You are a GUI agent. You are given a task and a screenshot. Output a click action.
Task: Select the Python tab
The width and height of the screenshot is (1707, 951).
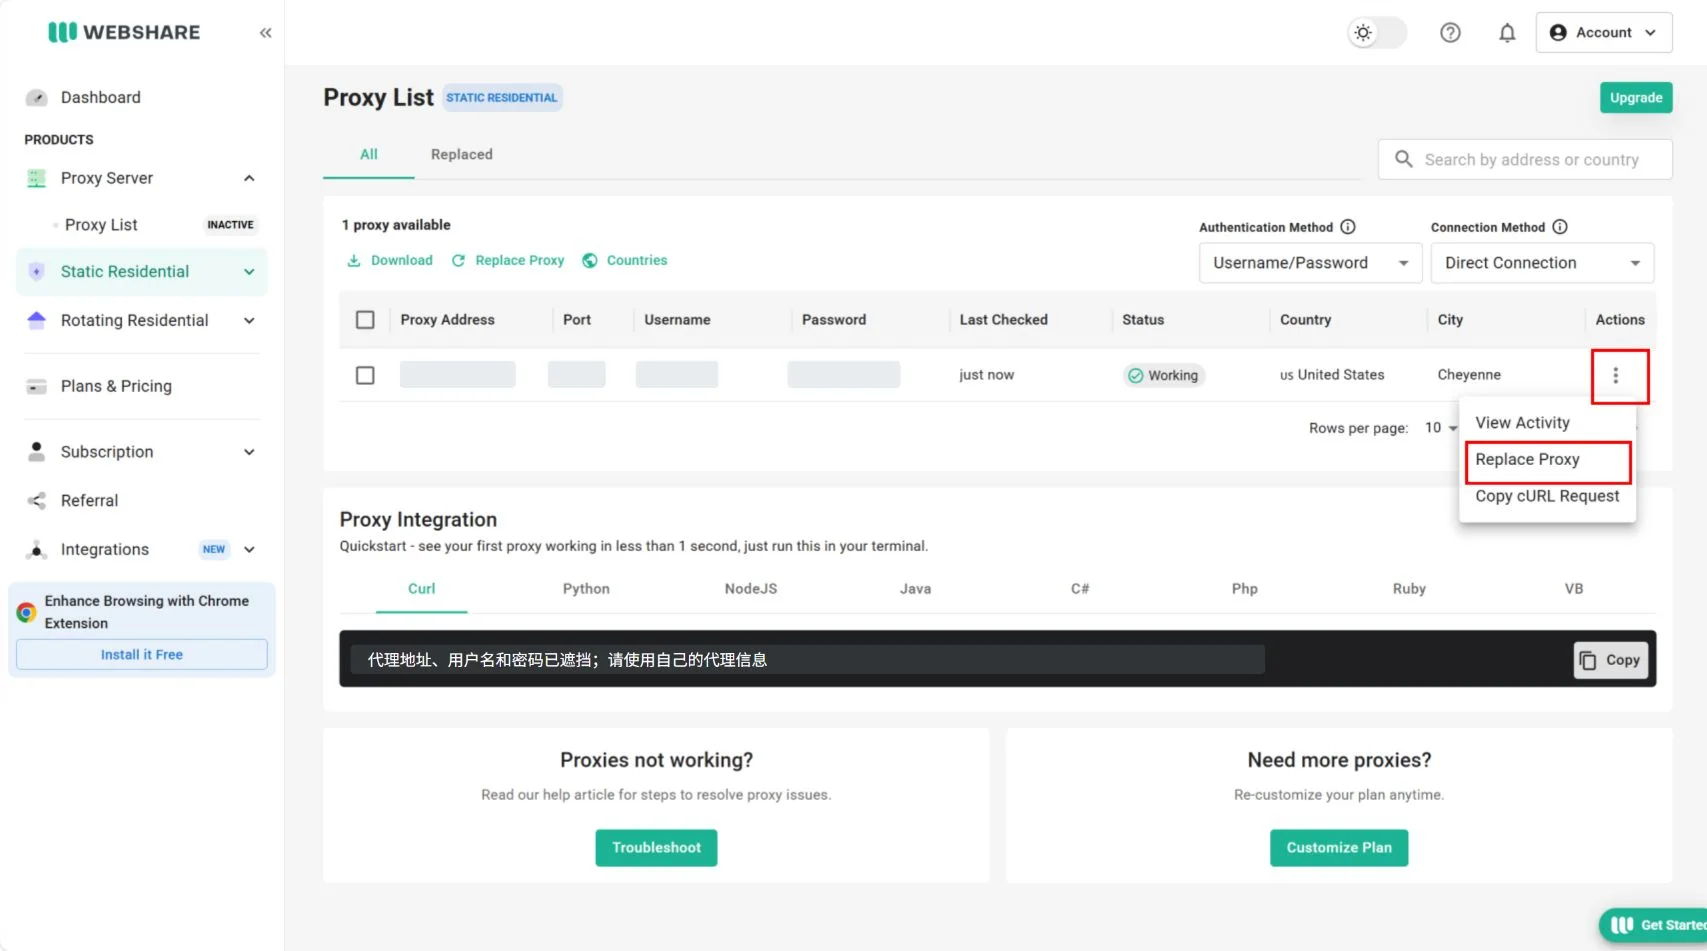tap(586, 589)
